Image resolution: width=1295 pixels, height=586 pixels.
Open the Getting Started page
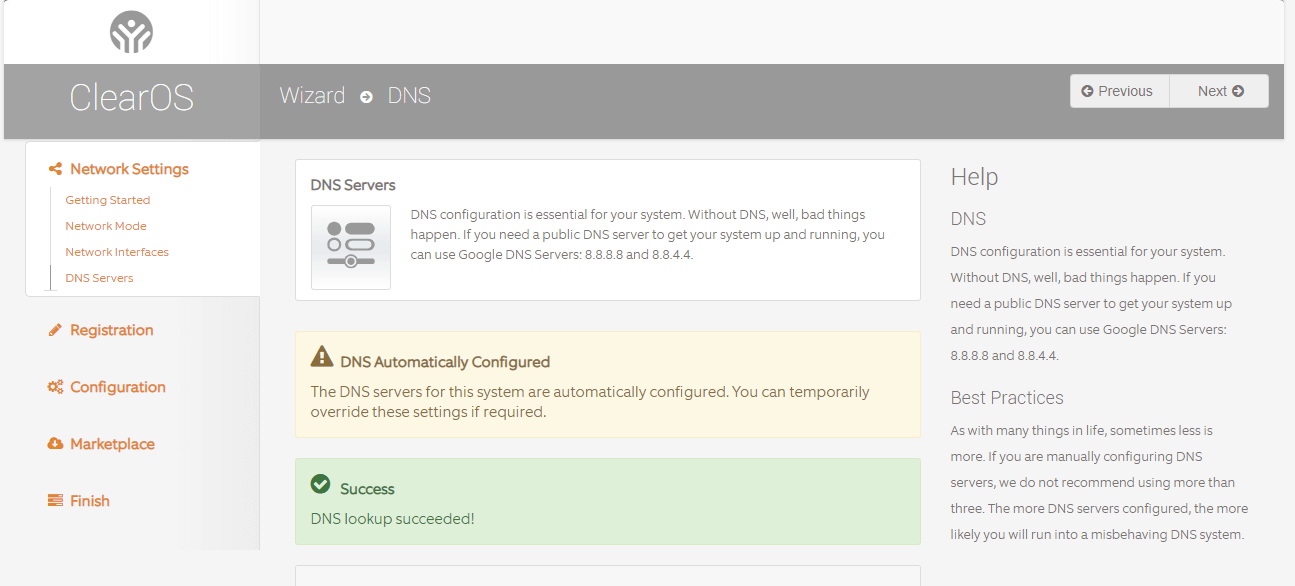coord(107,199)
